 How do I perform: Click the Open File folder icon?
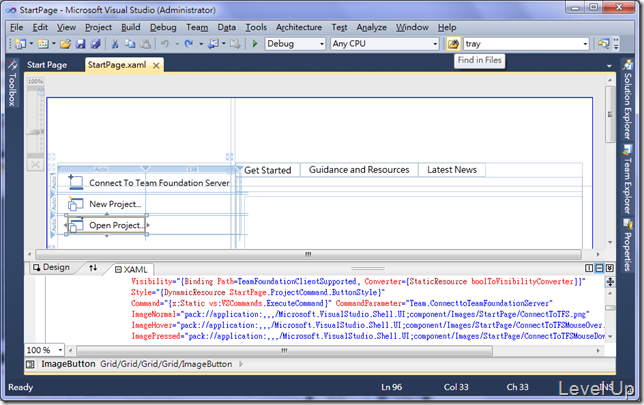(x=65, y=44)
